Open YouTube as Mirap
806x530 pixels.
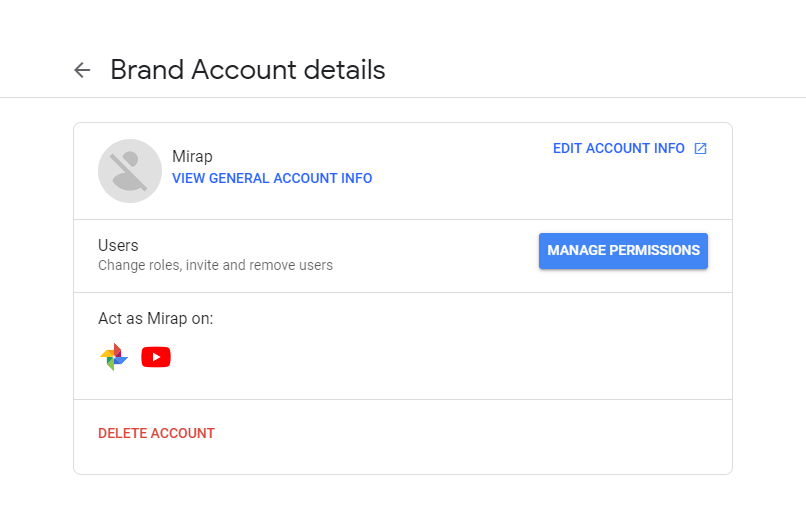(156, 357)
